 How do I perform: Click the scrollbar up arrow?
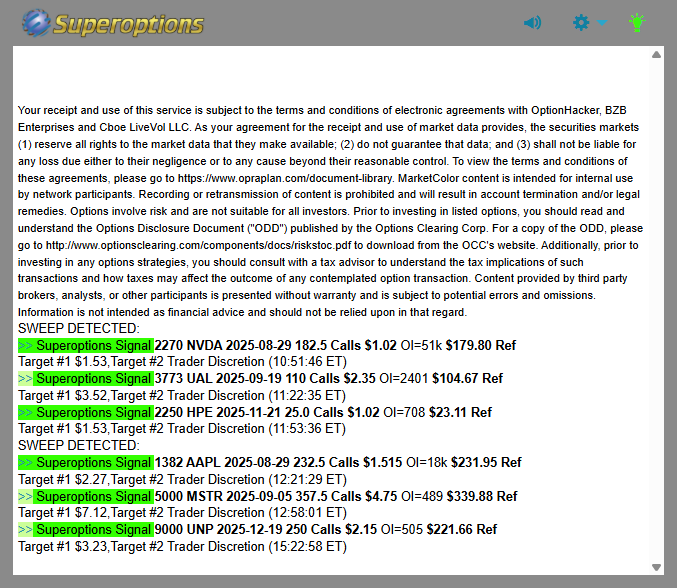click(656, 55)
